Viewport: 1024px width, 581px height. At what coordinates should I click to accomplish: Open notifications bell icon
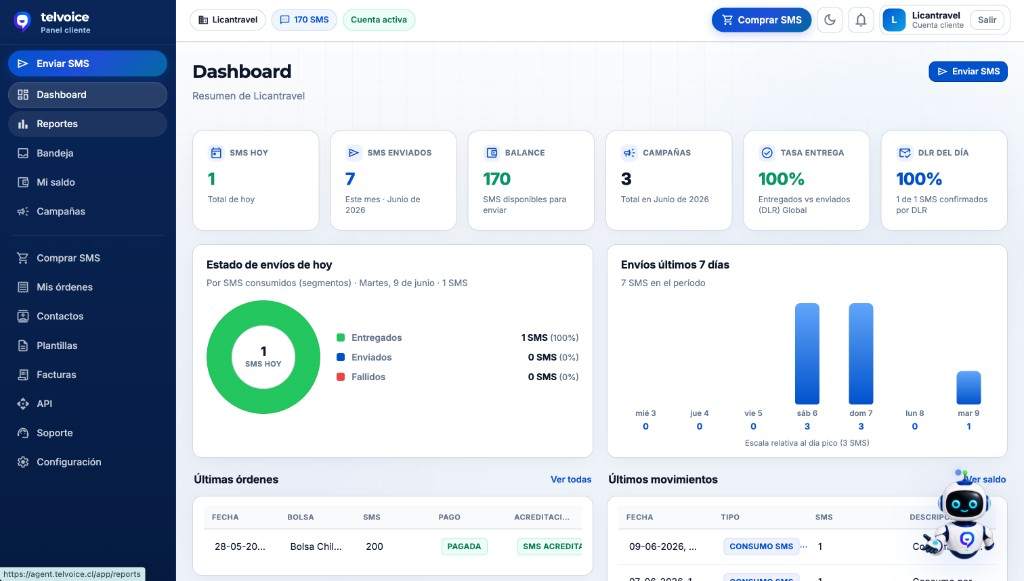click(x=861, y=20)
